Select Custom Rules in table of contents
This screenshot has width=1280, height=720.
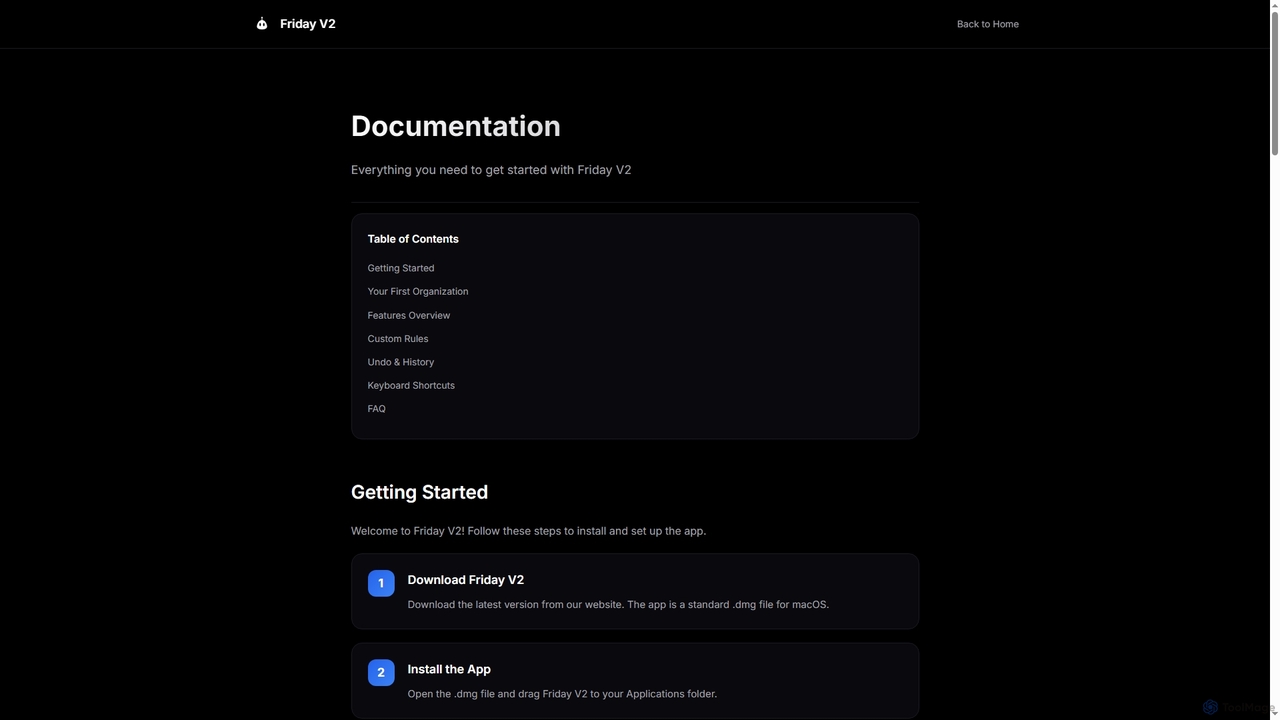397,338
